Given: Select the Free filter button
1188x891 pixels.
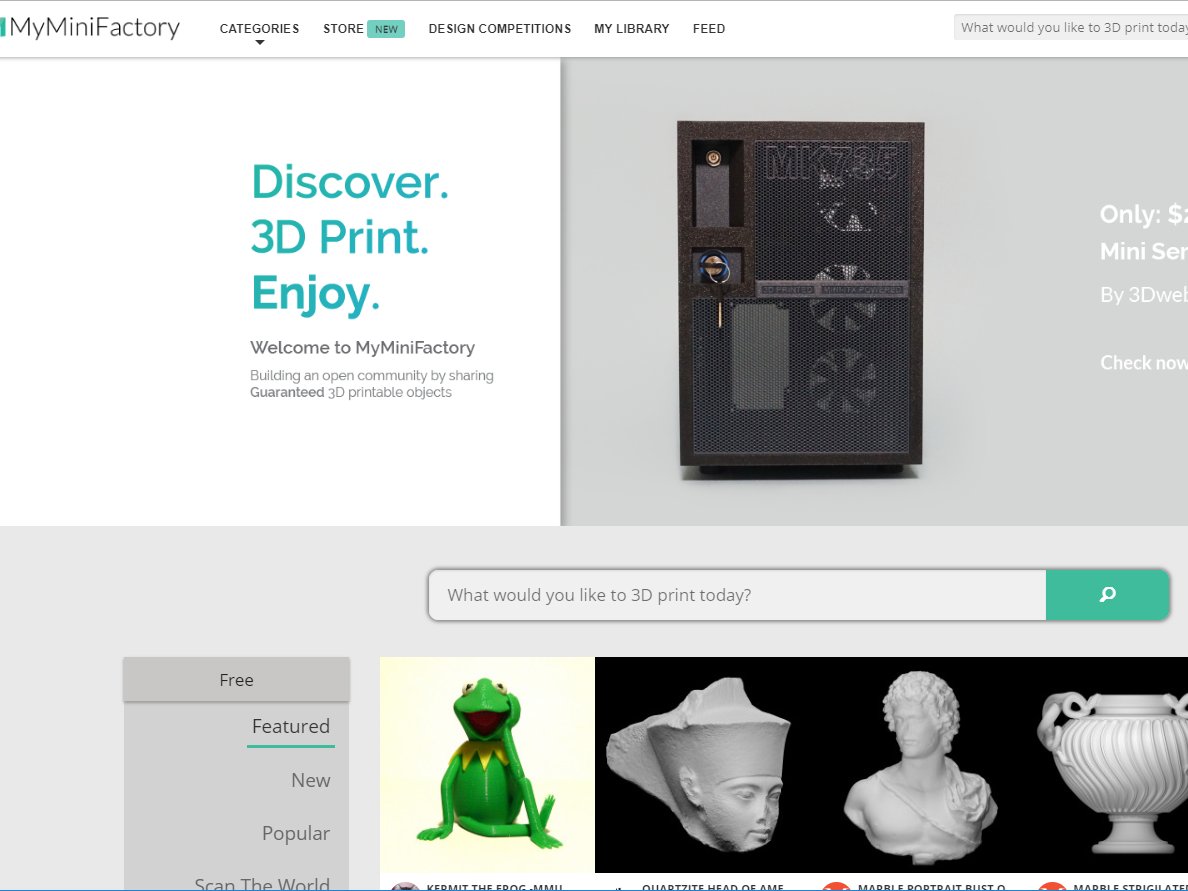Looking at the screenshot, I should pos(236,680).
